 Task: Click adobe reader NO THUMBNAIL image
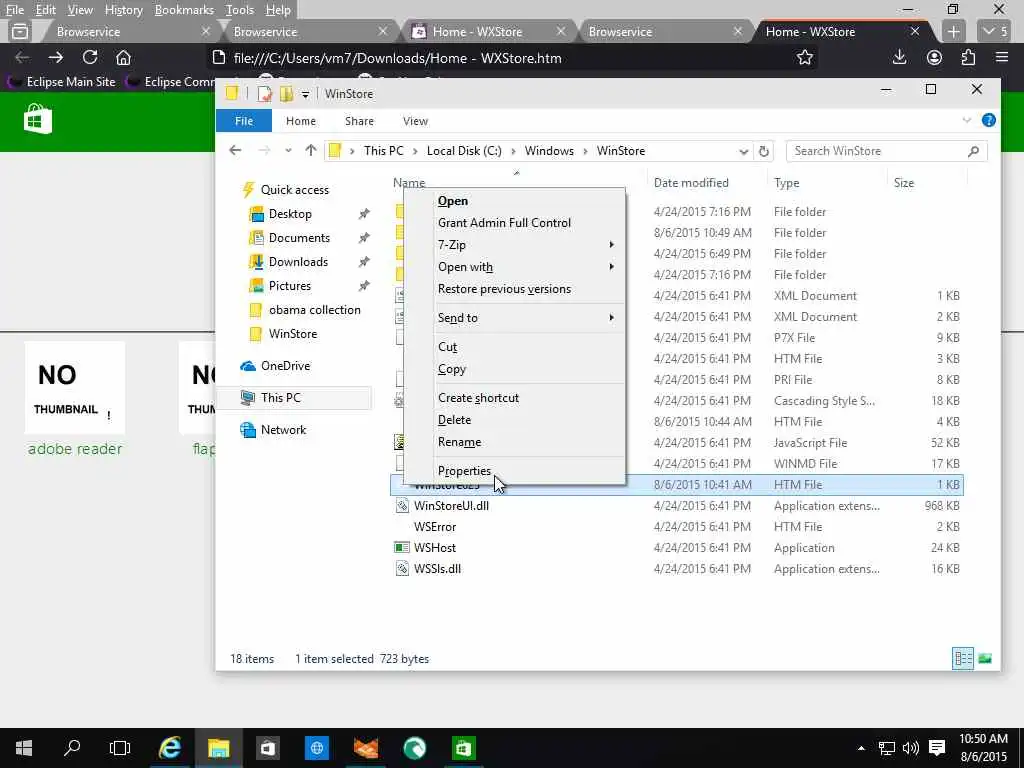(x=74, y=388)
